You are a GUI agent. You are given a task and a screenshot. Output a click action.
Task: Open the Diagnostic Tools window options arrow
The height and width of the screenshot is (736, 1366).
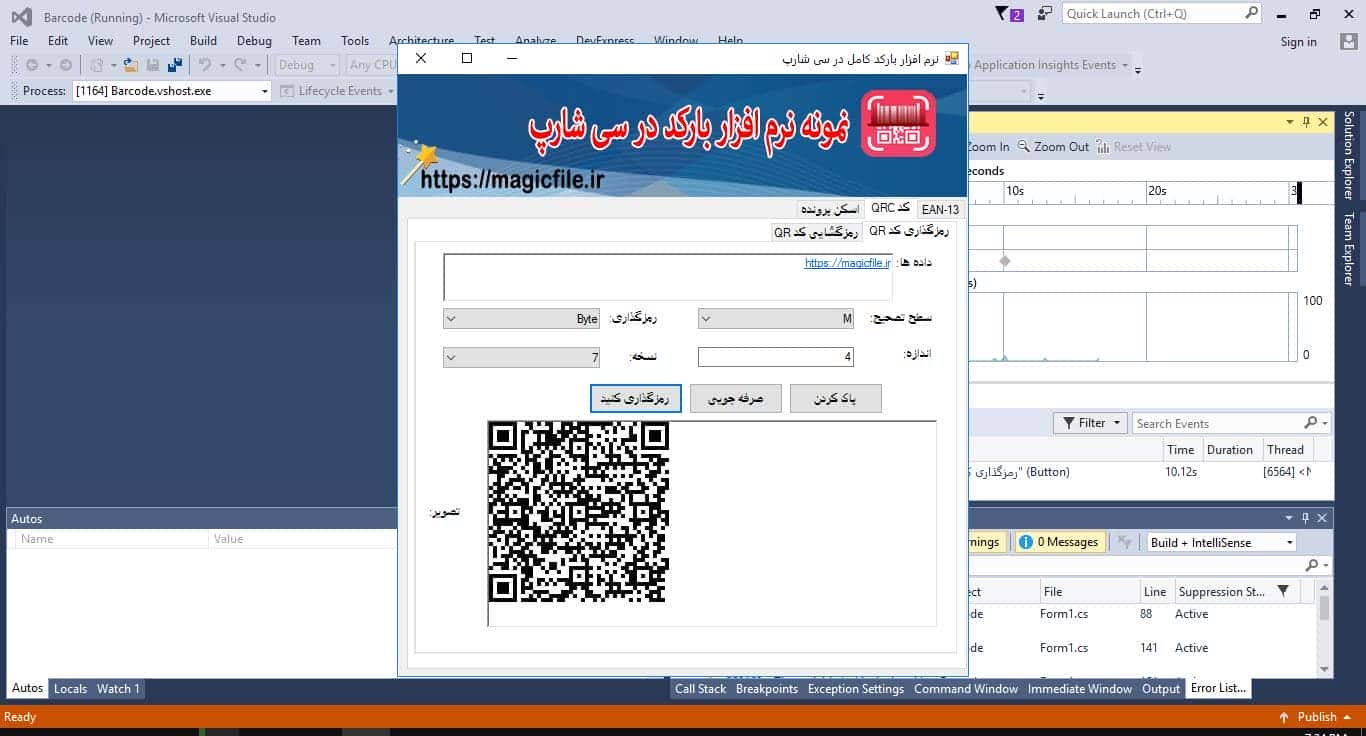point(1289,122)
